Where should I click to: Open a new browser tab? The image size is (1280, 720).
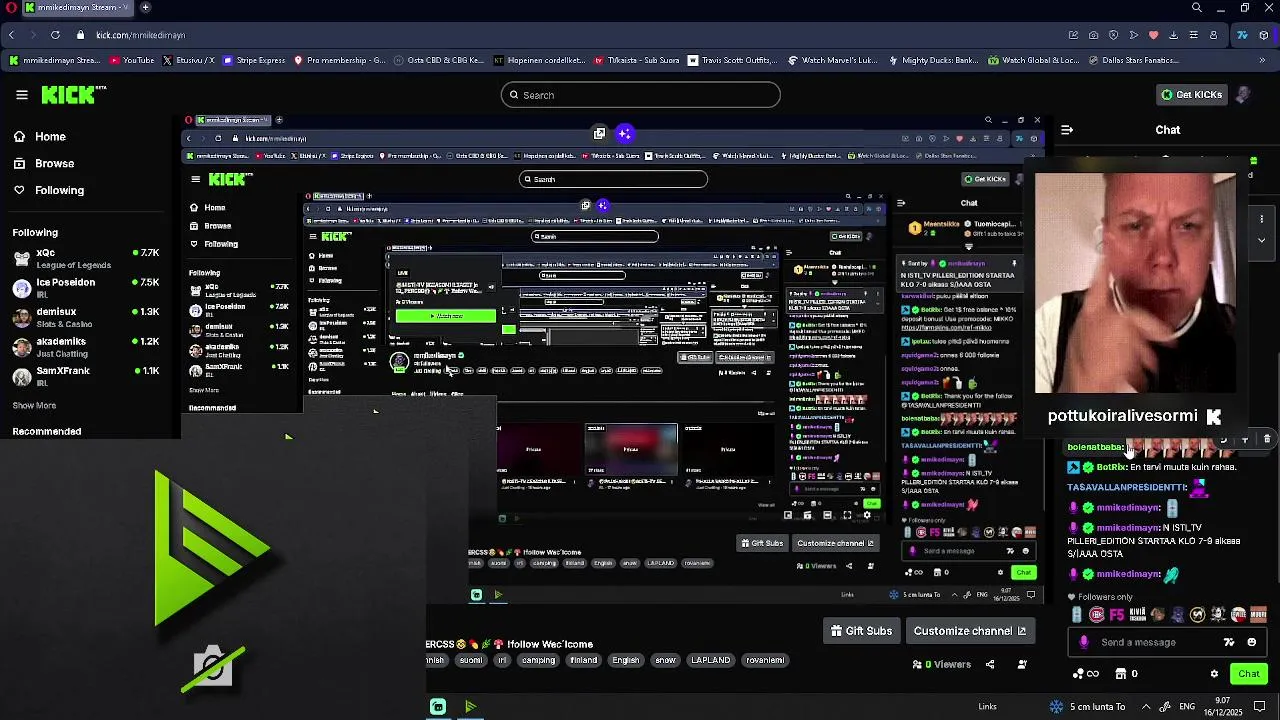click(x=145, y=7)
